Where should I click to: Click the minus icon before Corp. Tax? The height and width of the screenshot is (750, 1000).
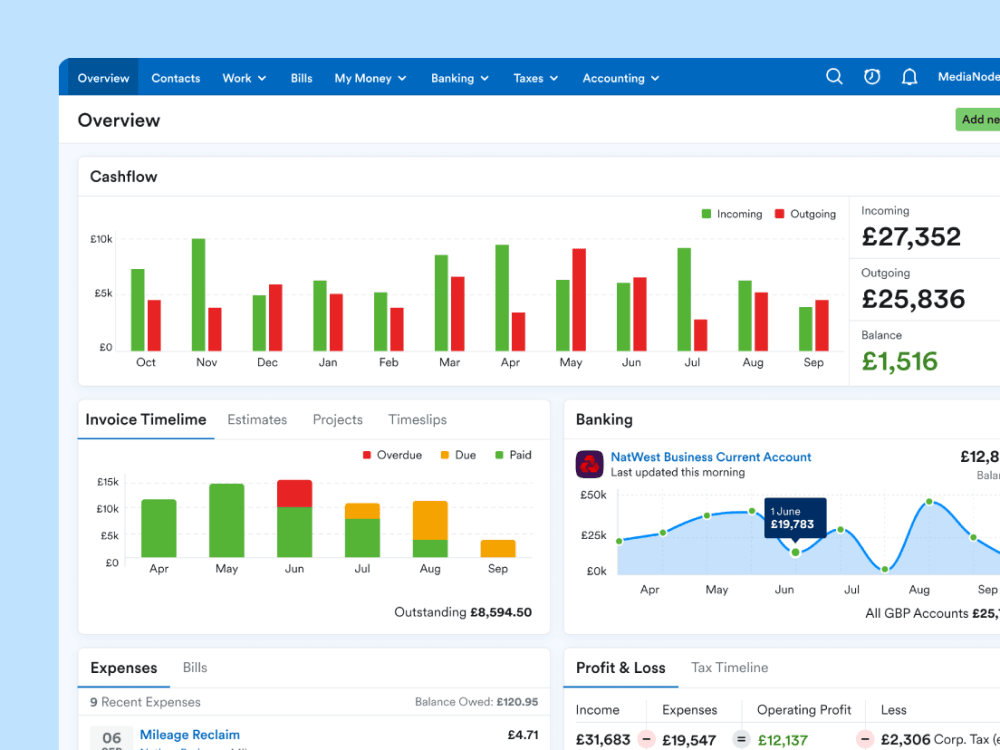point(863,740)
